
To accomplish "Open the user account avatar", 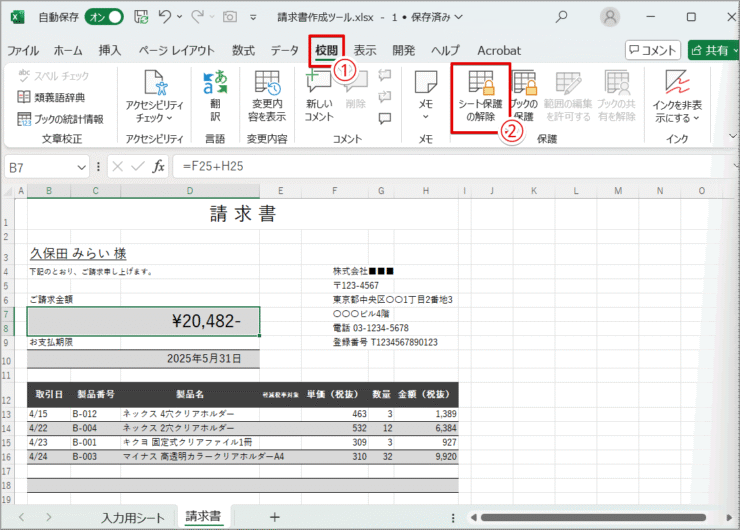I will [x=610, y=17].
